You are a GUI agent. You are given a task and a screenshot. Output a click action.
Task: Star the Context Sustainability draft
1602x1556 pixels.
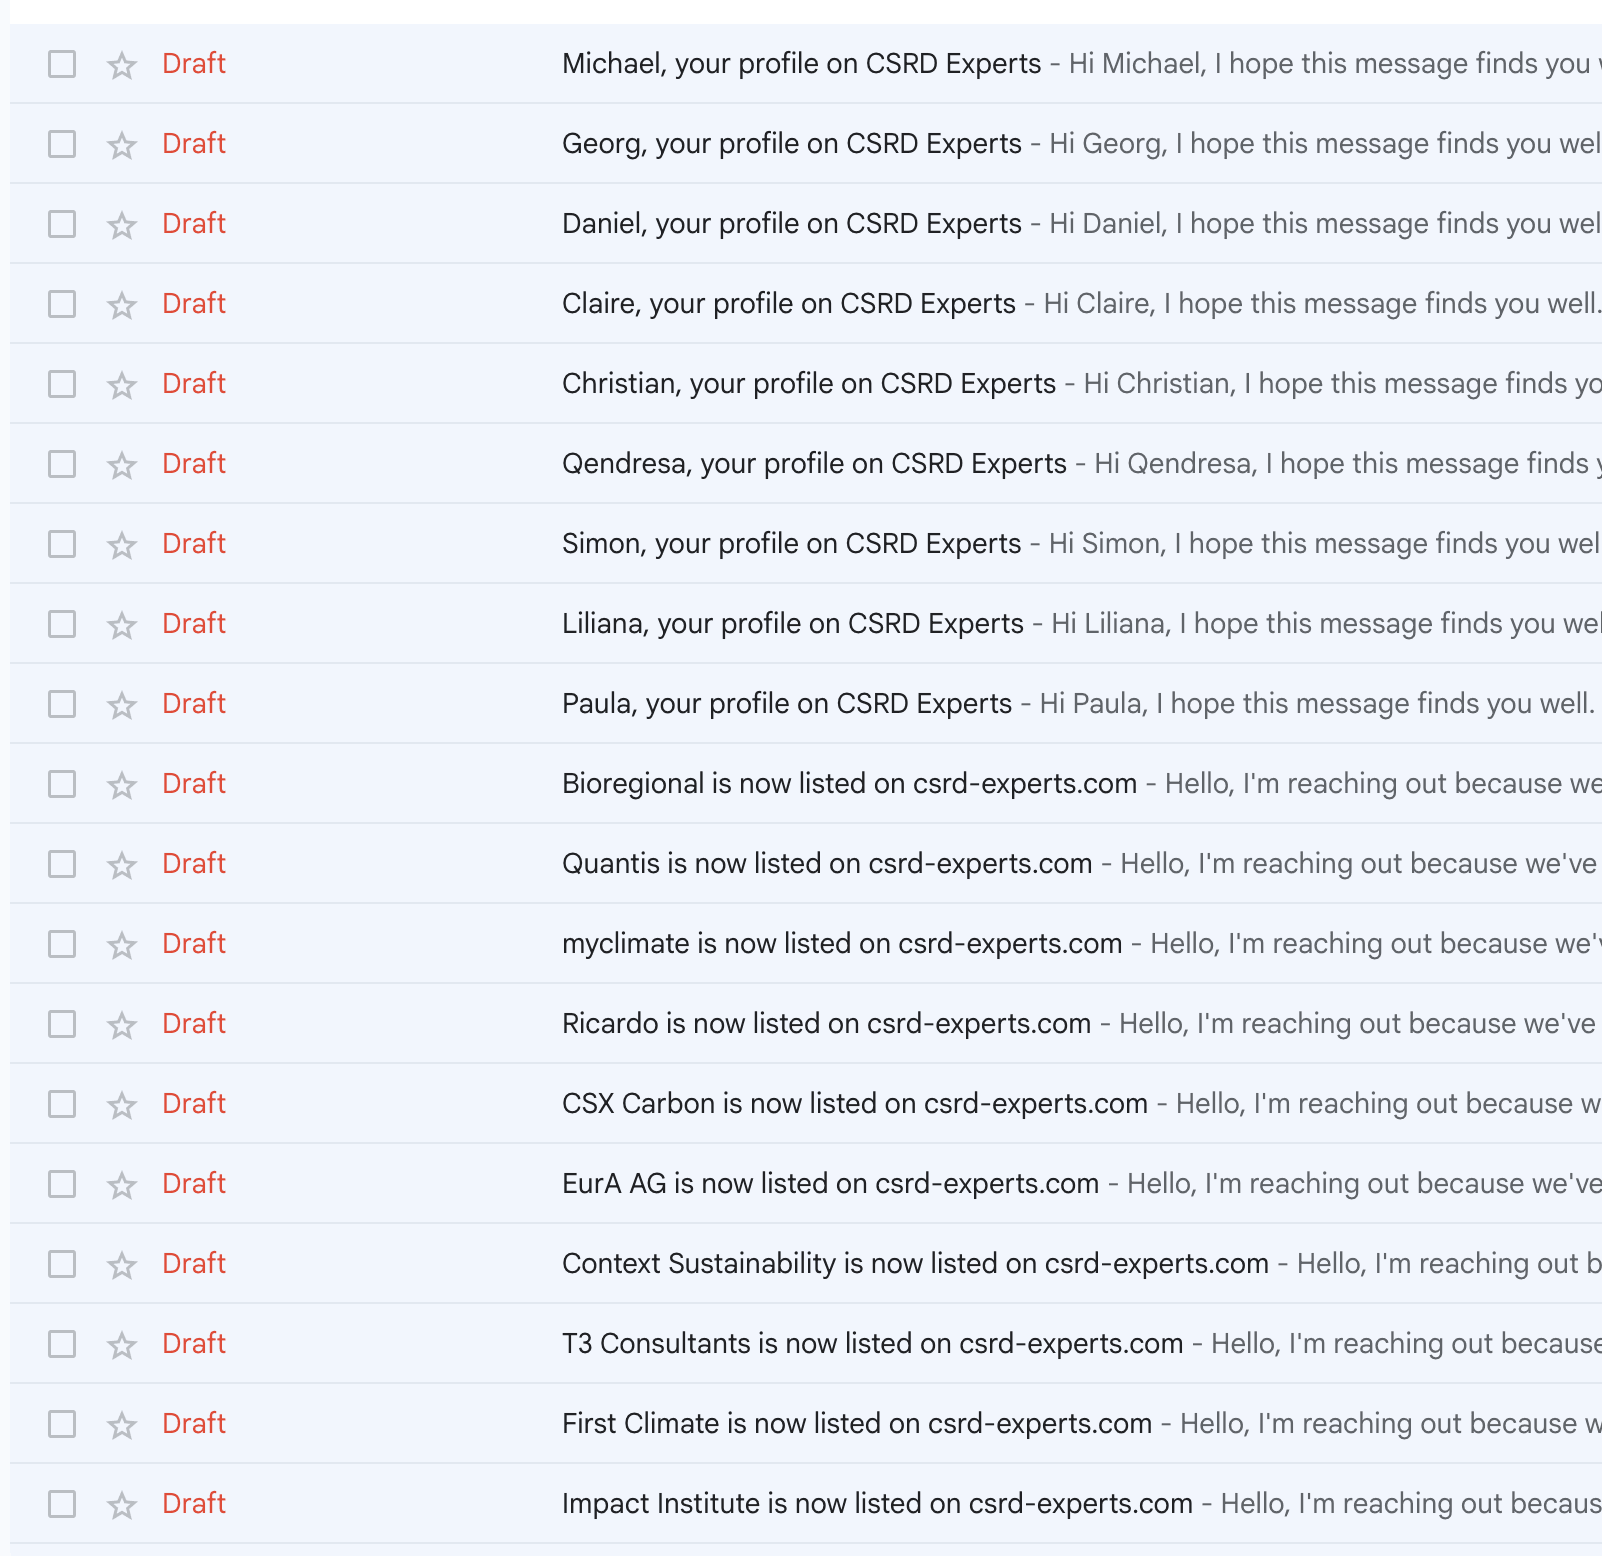pos(122,1265)
